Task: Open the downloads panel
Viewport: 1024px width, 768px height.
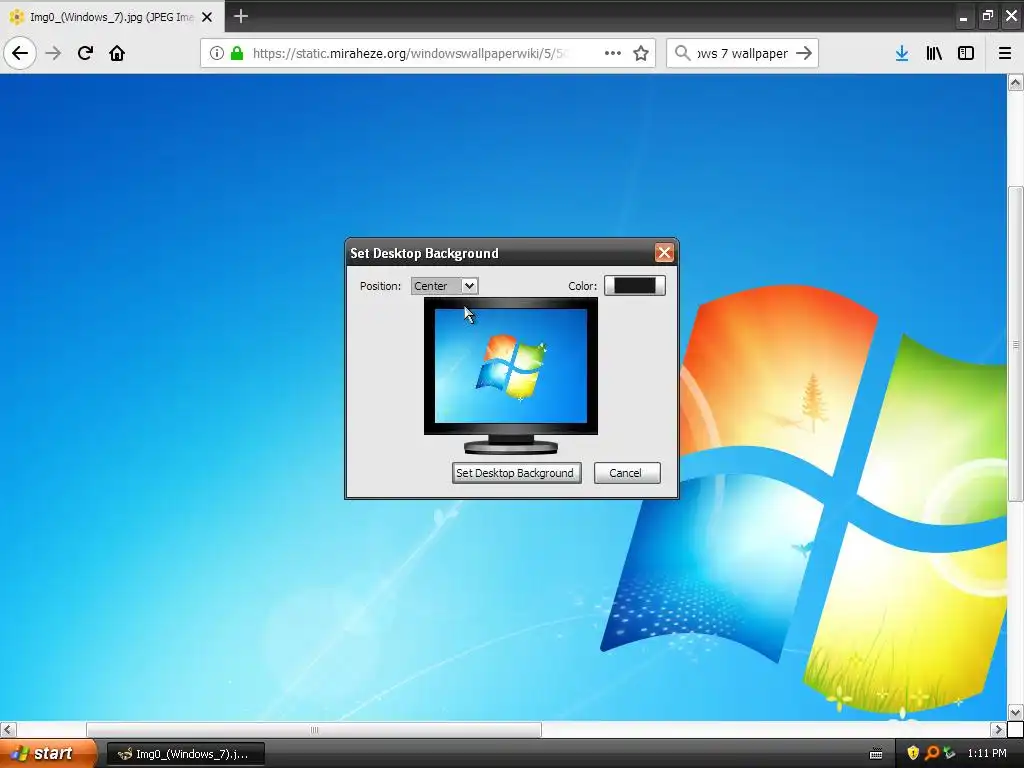Action: [x=902, y=53]
